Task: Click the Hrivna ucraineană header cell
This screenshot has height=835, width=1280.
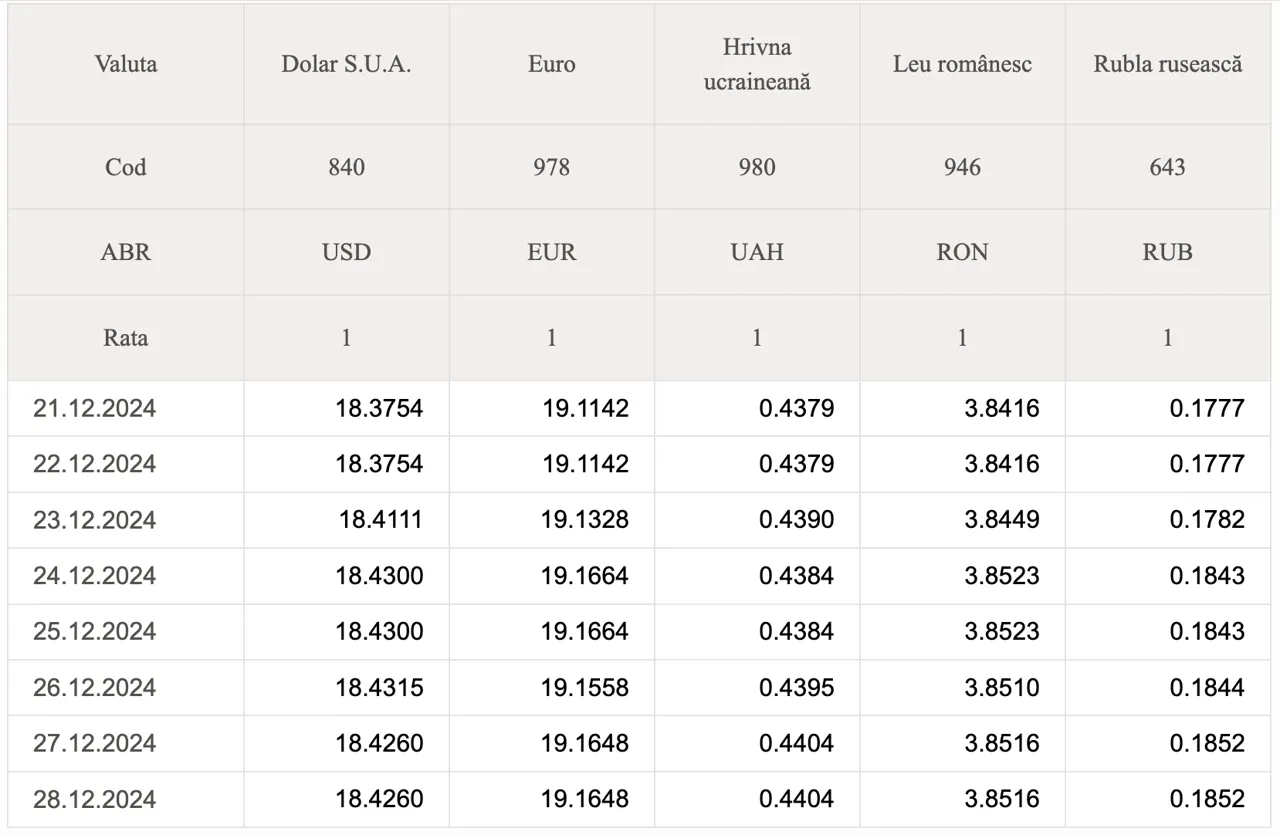Action: (757, 65)
